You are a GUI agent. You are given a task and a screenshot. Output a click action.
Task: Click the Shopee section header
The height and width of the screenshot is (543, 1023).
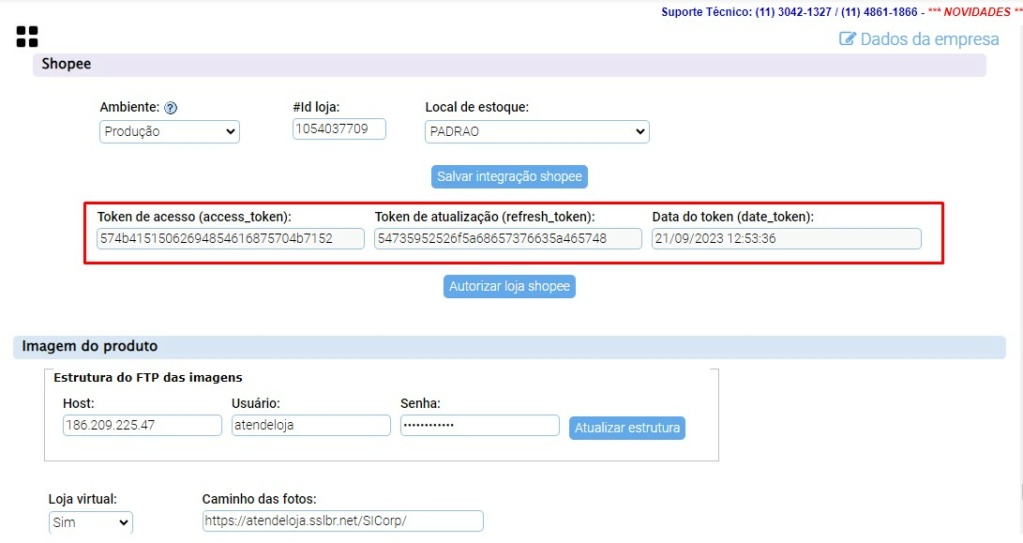(510, 64)
